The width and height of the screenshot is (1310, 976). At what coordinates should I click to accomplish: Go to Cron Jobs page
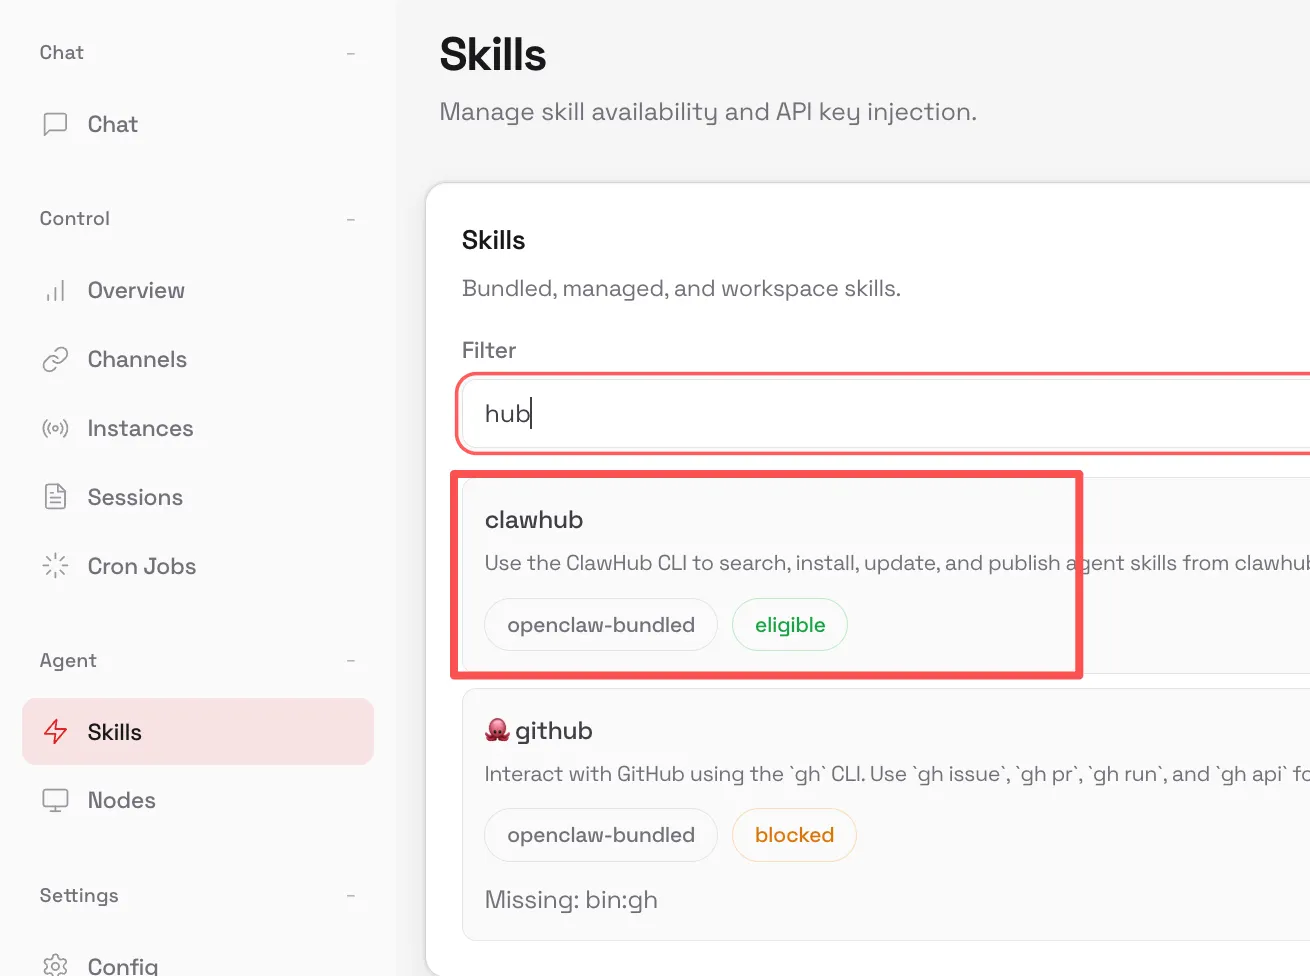141,566
